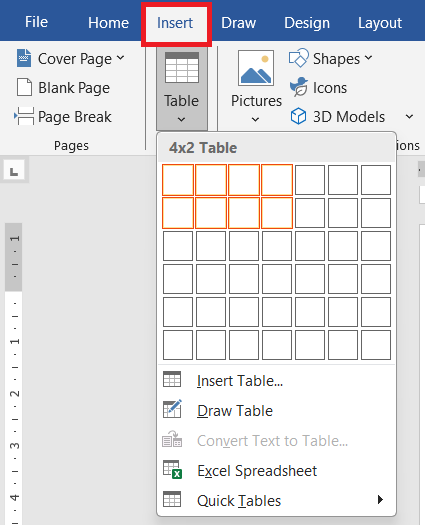The width and height of the screenshot is (425, 525).
Task: Click the Blank Page icon
Action: pos(24,87)
